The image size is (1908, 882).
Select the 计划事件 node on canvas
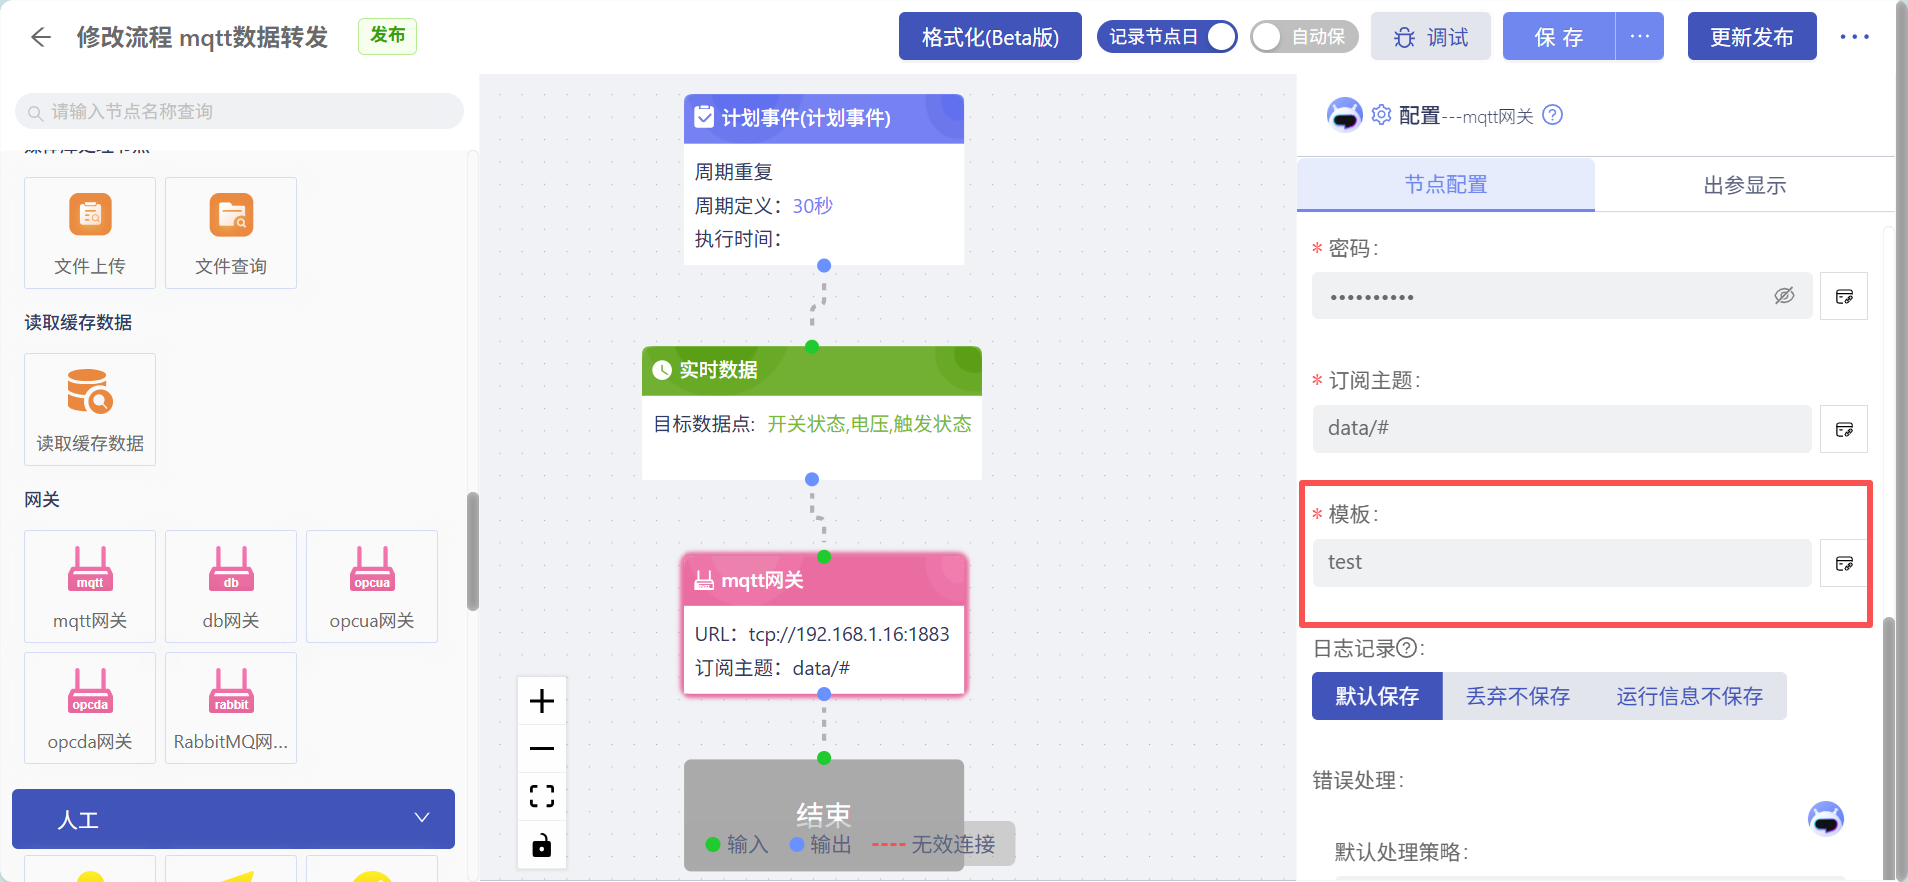pos(824,180)
